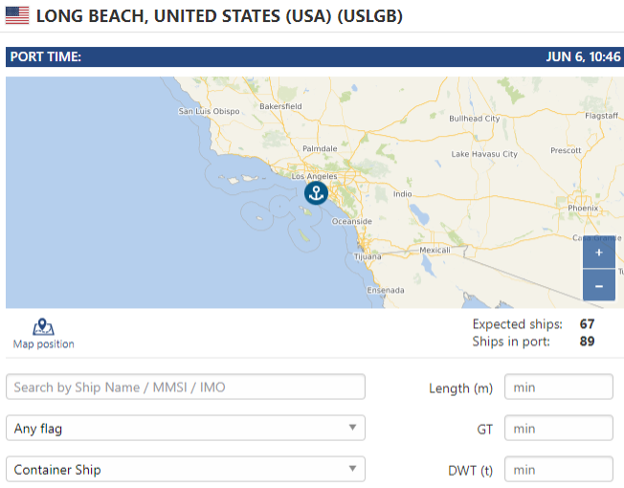Click the anchor port marker on map
The height and width of the screenshot is (488, 624).
tap(316, 193)
